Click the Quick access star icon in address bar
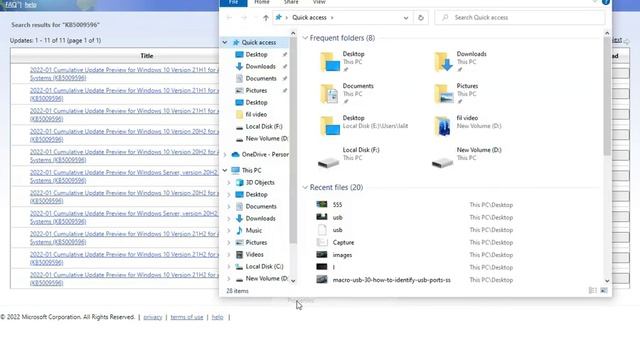This screenshot has width=640, height=360. 279,18
